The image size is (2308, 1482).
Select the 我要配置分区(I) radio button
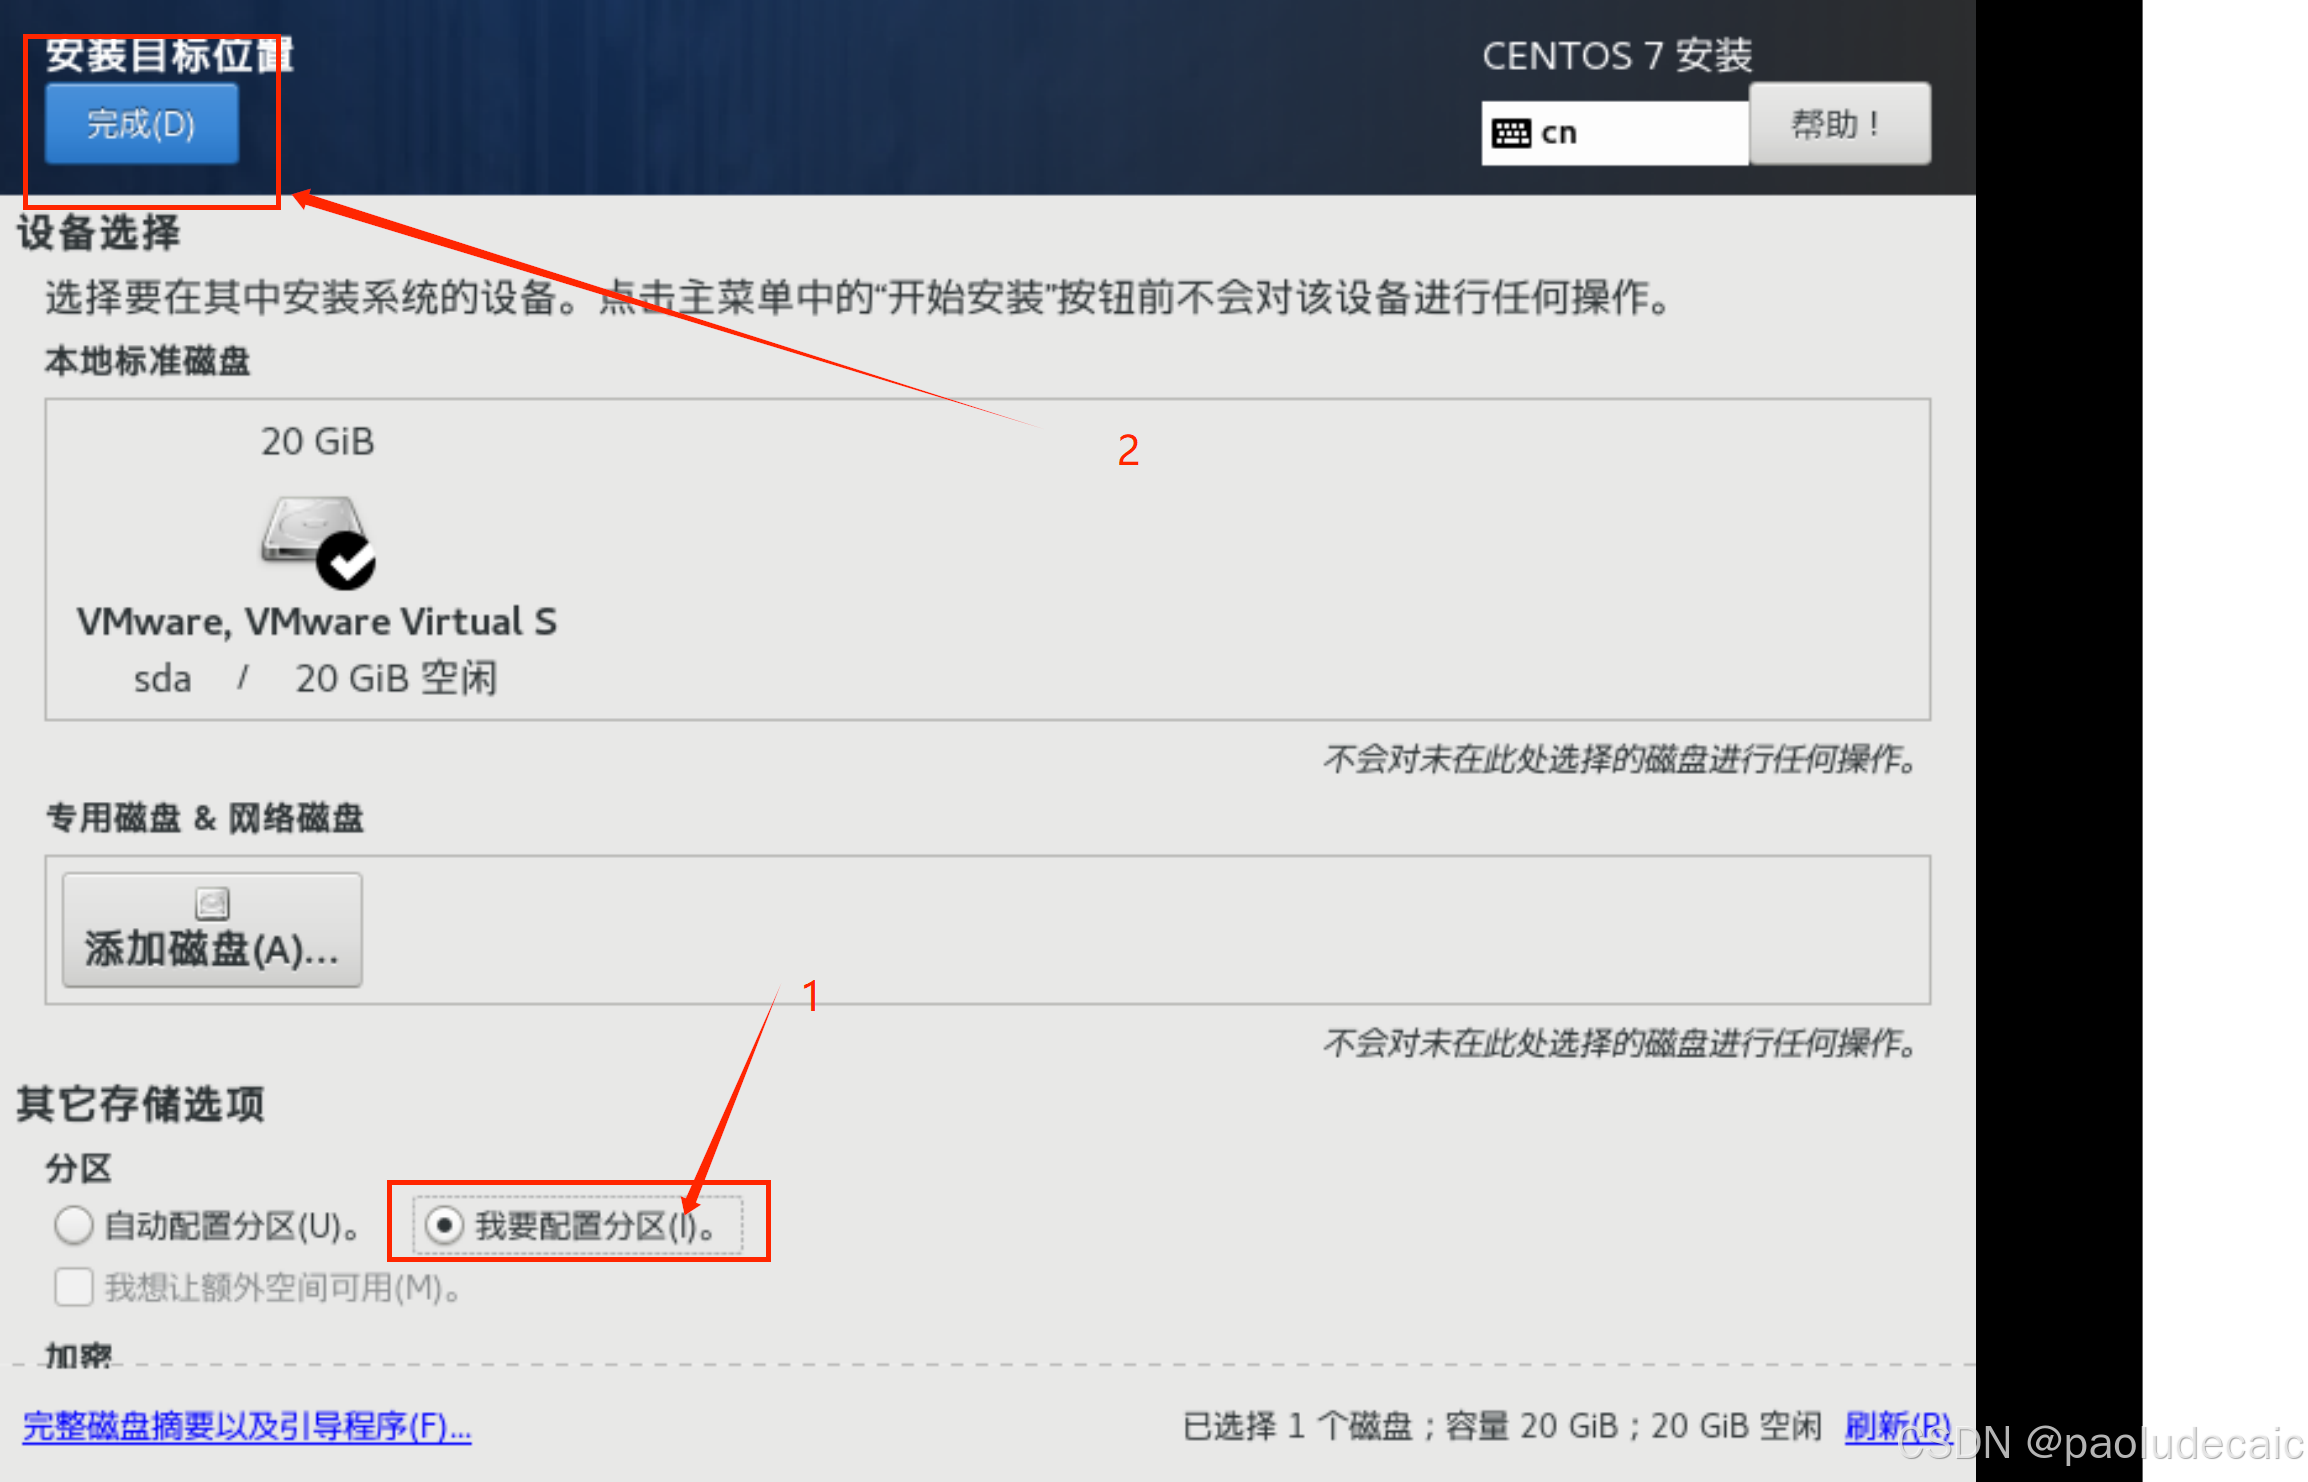[x=444, y=1225]
